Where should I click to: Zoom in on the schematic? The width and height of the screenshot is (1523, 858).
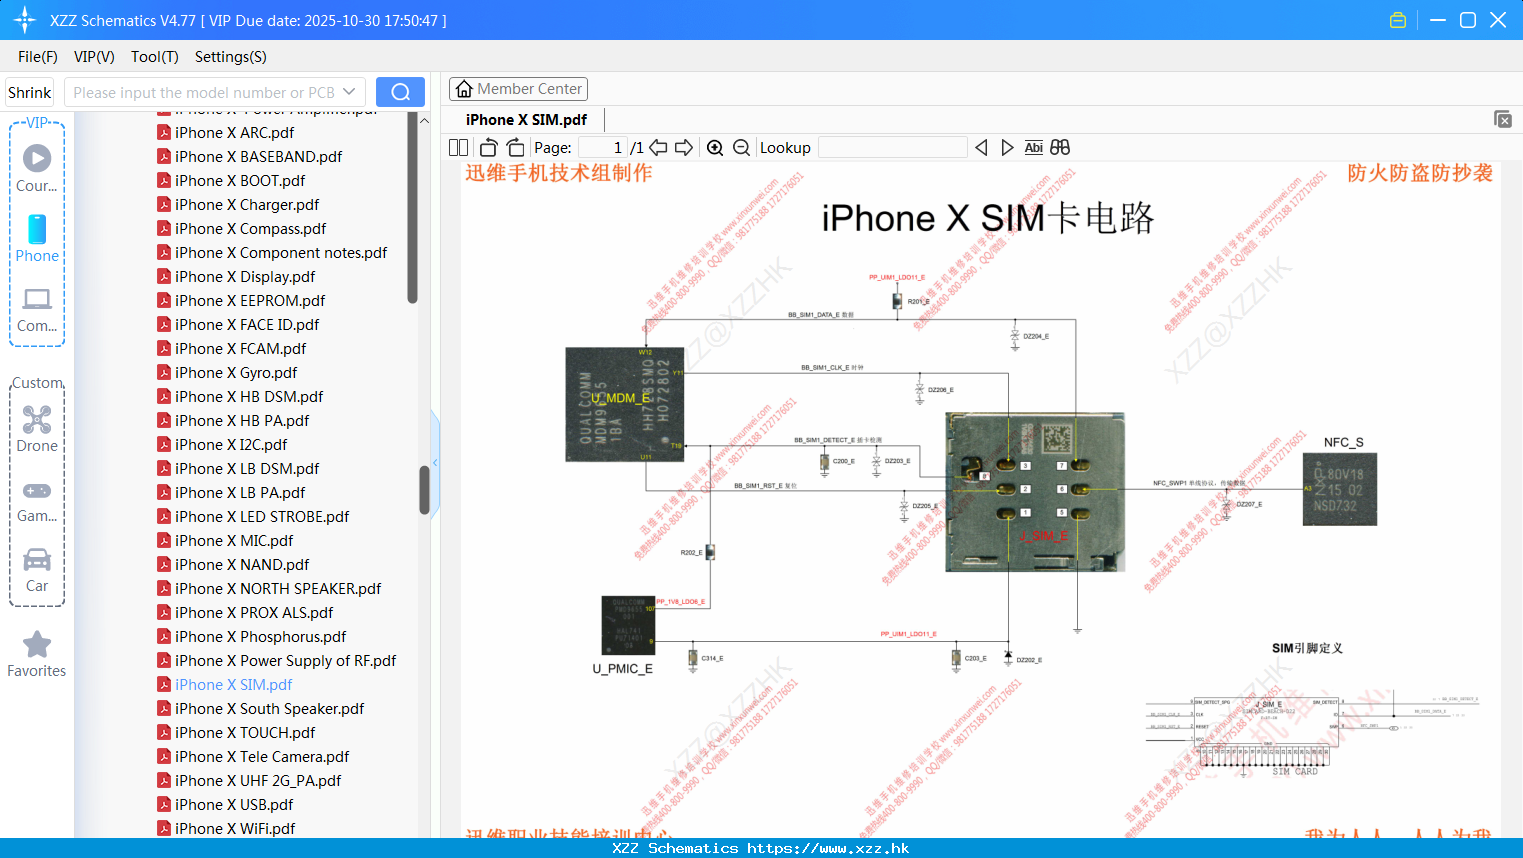[x=715, y=147]
